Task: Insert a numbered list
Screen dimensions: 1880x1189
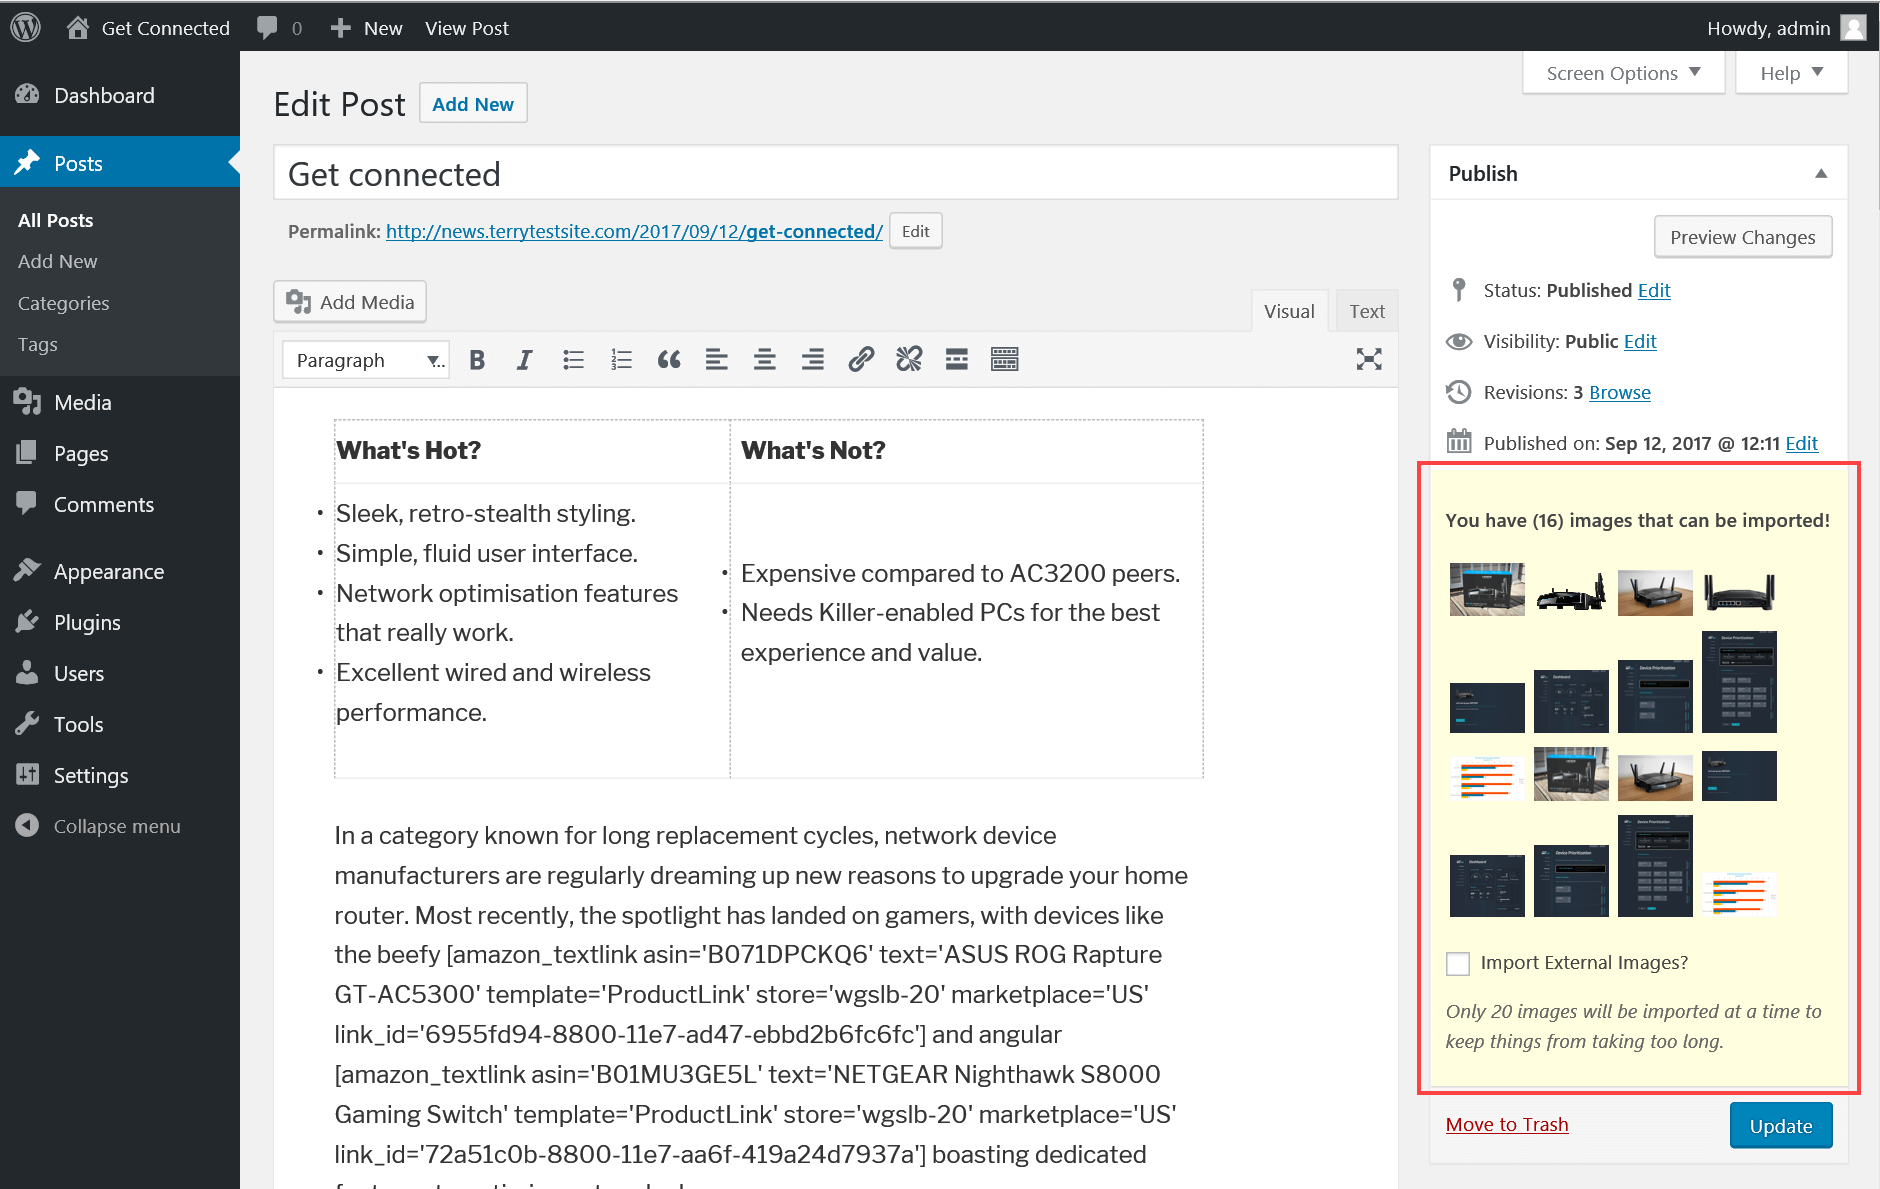Action: (x=621, y=360)
